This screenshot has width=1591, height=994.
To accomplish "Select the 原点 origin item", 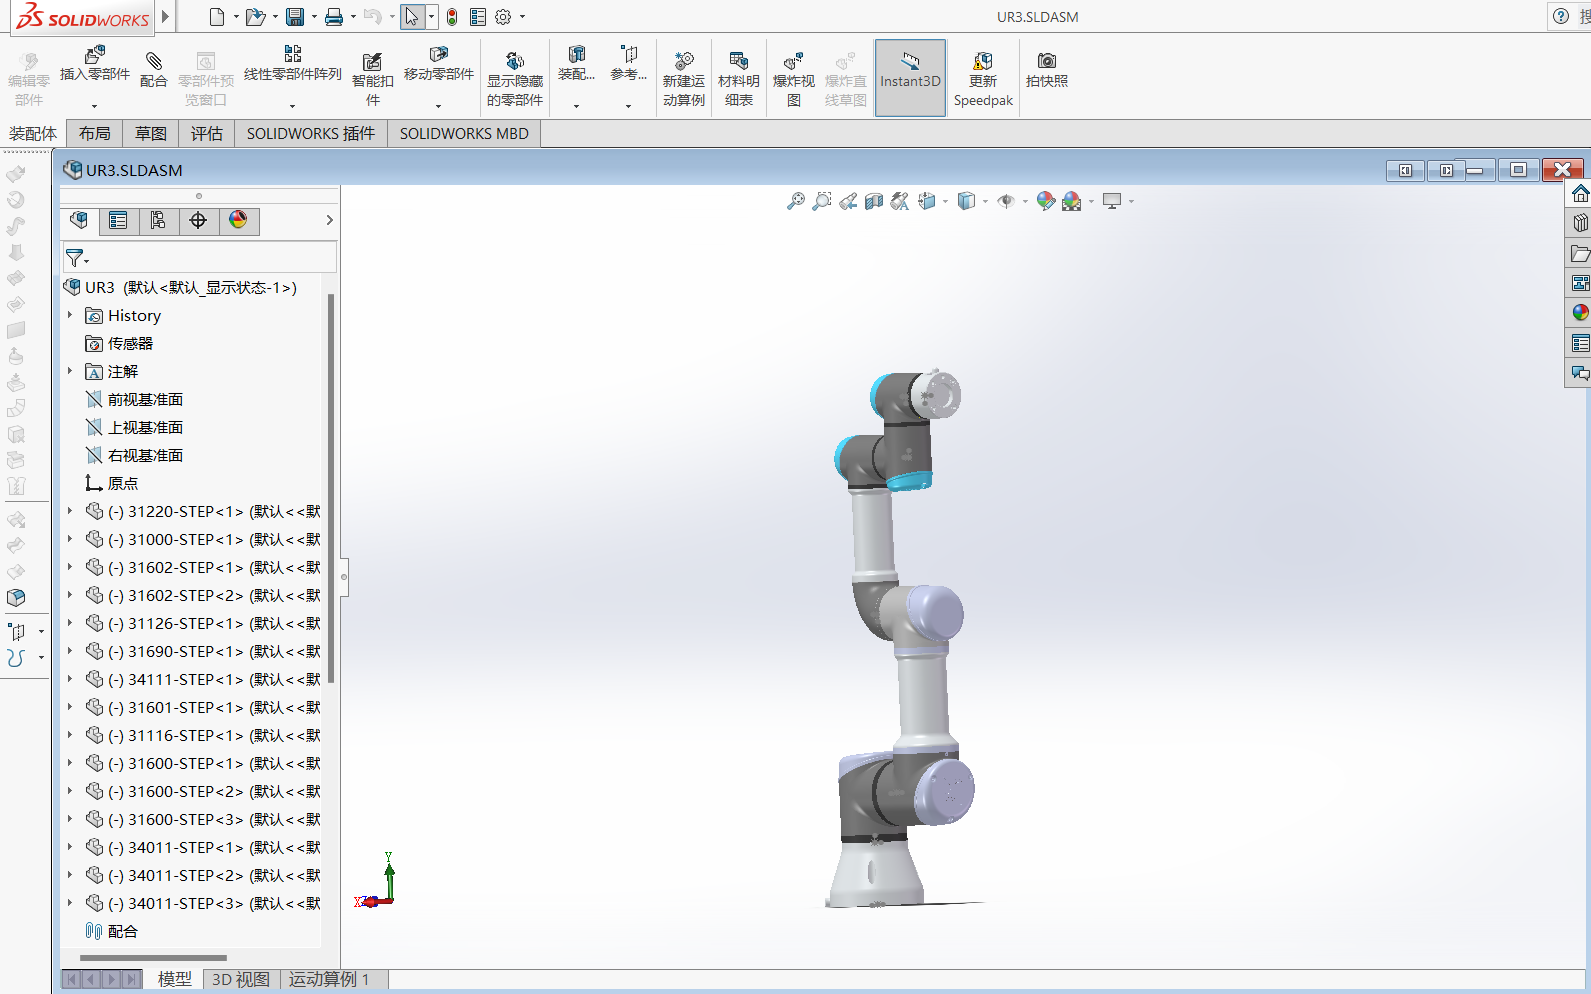I will coord(112,483).
